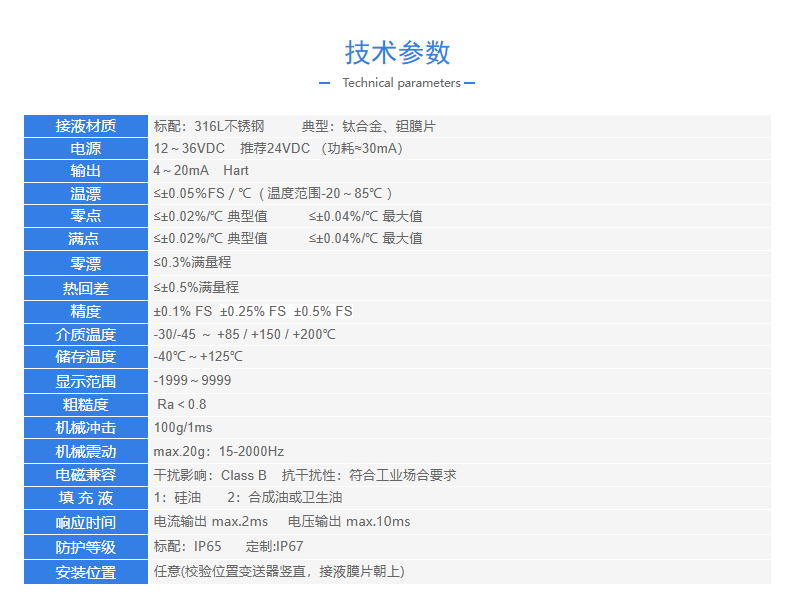The width and height of the screenshot is (793, 599).
Task: Click the 安装位置 row header
Action: click(x=86, y=572)
